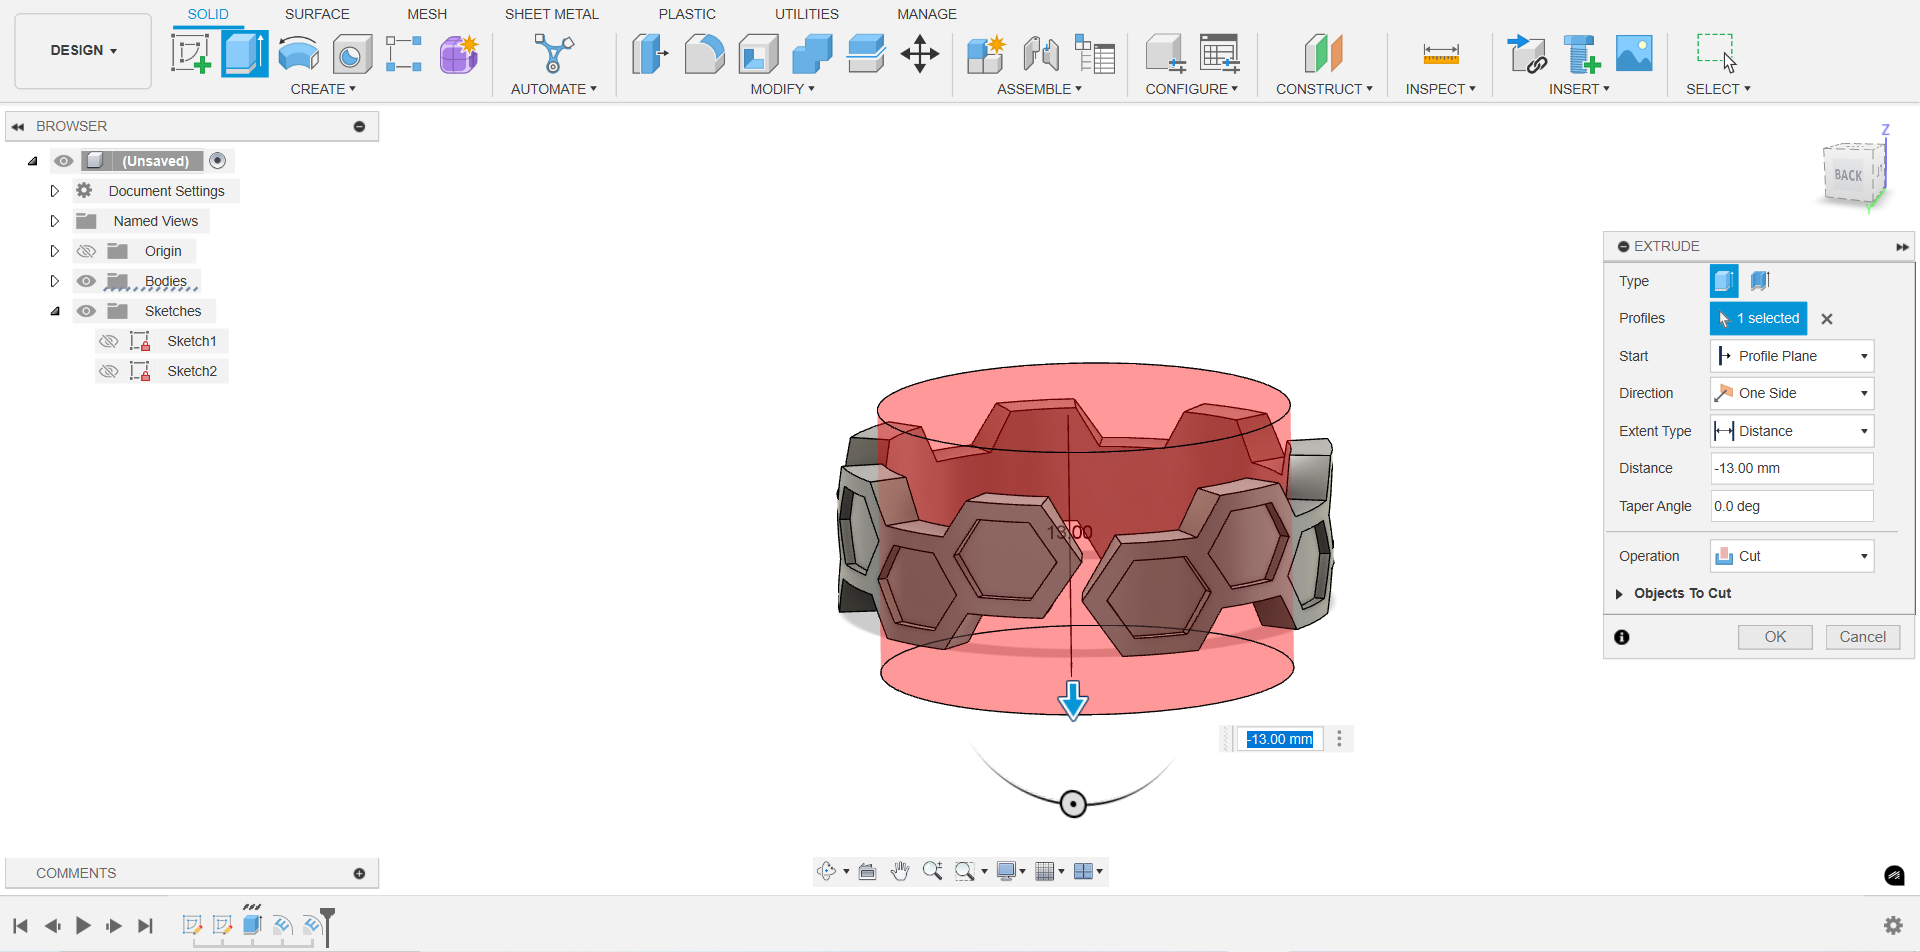Cancel the Extrude dialog
The height and width of the screenshot is (952, 1920).
(1863, 637)
